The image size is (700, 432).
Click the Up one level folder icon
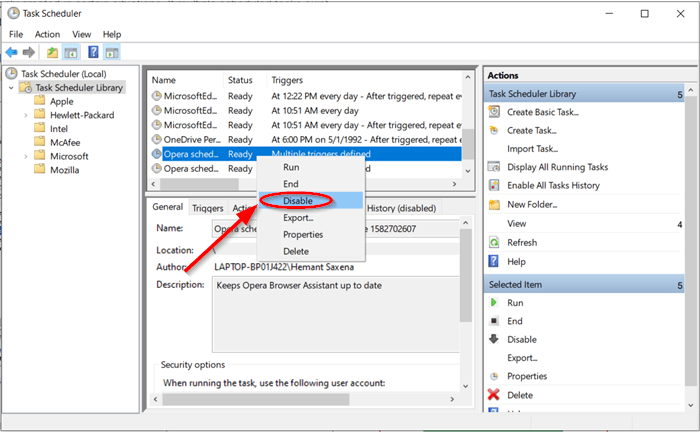52,53
